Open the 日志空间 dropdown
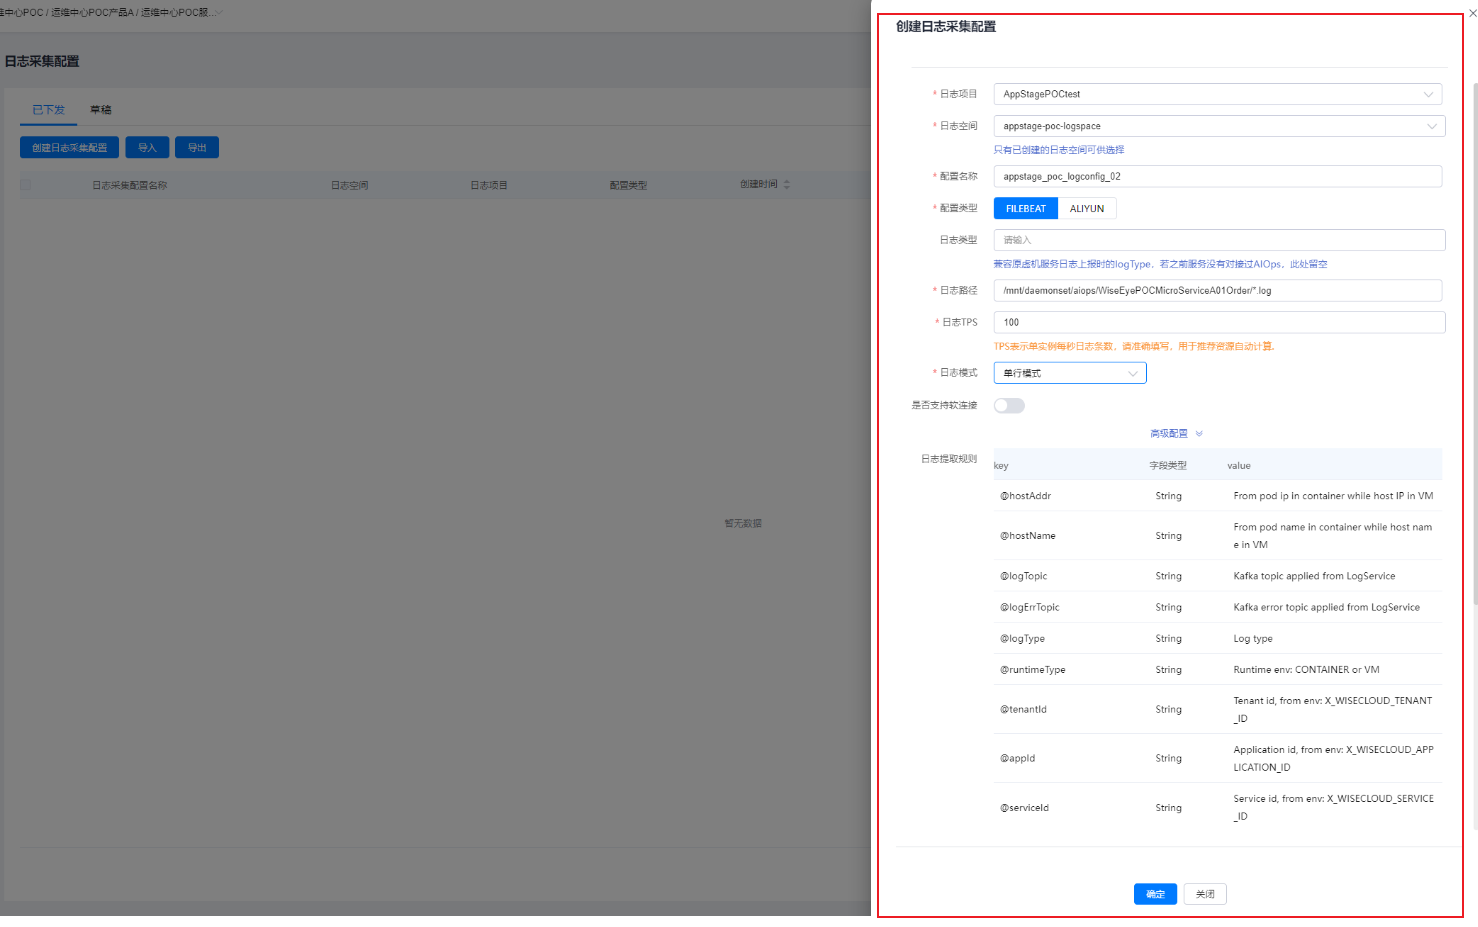The image size is (1478, 927). (1217, 126)
